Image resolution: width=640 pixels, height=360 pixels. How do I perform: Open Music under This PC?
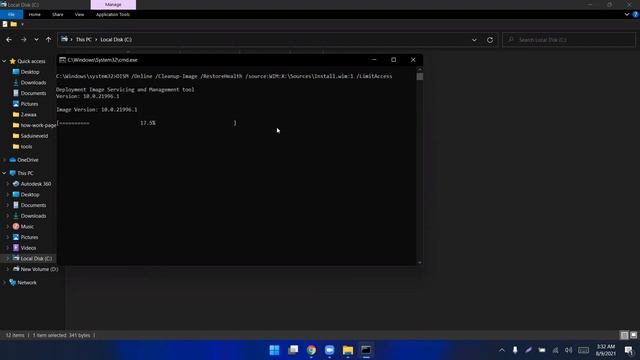pyautogui.click(x=27, y=227)
